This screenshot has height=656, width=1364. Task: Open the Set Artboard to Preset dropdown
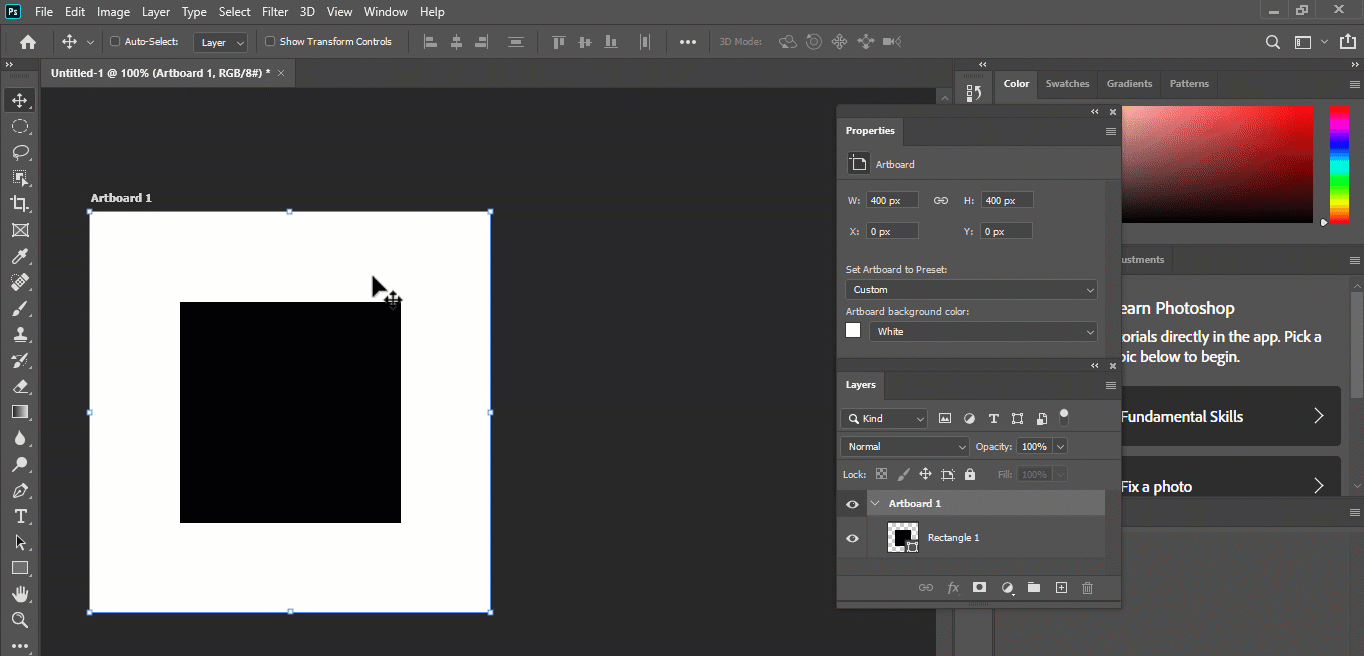click(971, 289)
